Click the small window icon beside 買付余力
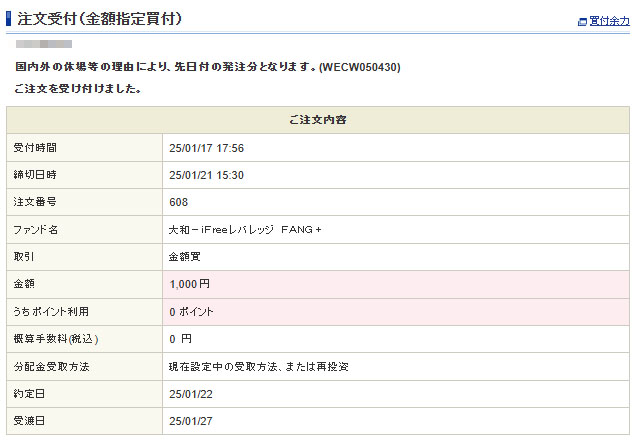The image size is (636, 441). 582,21
